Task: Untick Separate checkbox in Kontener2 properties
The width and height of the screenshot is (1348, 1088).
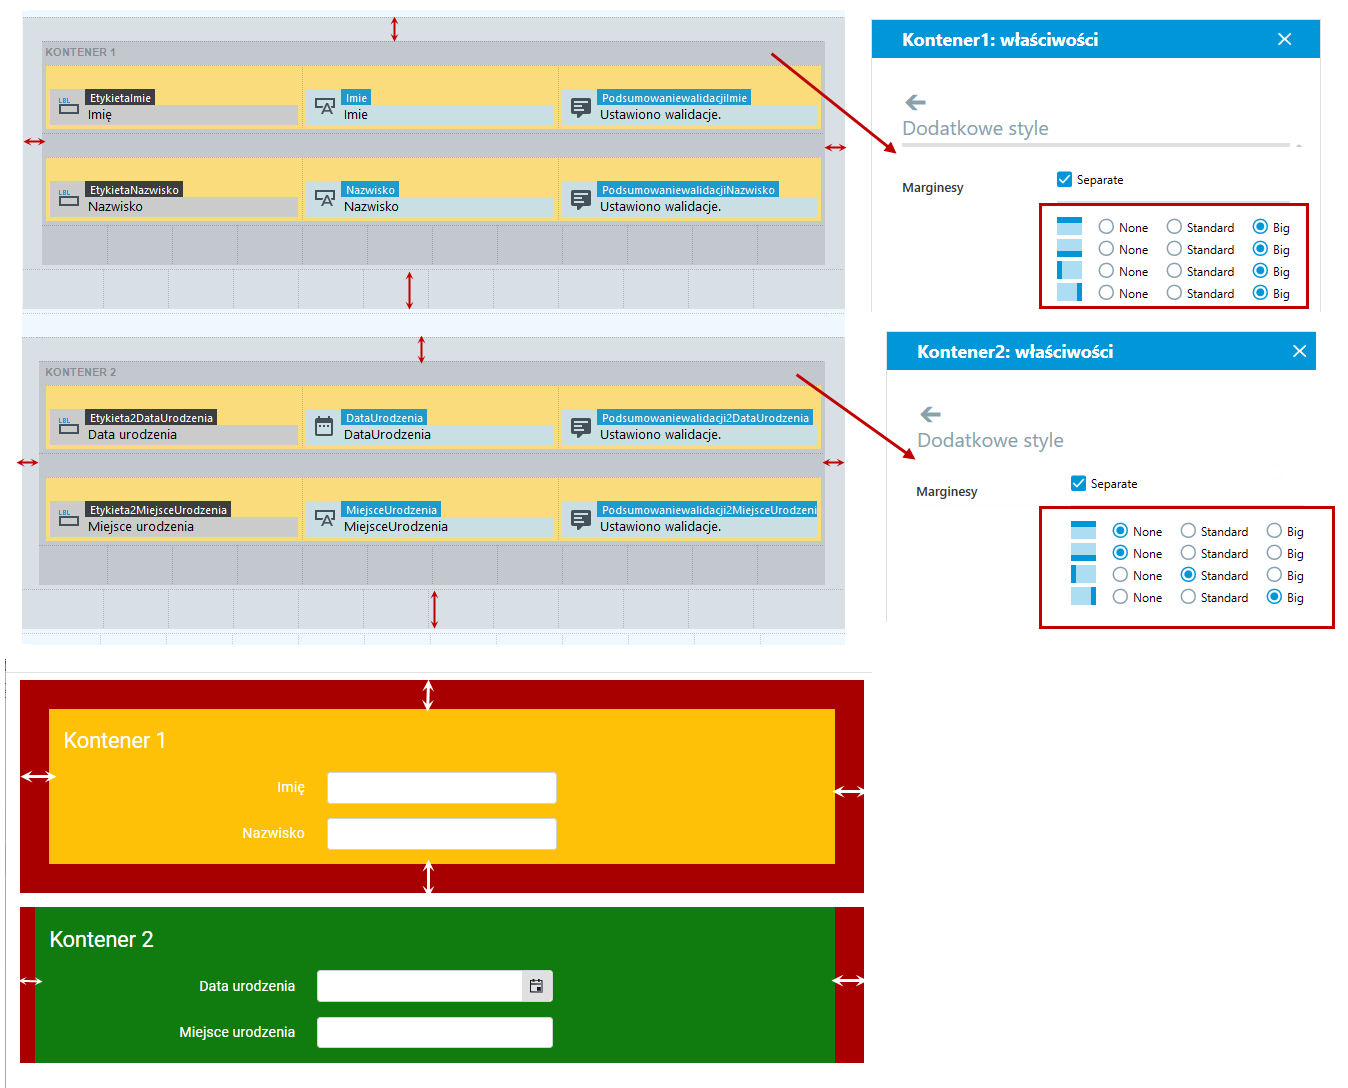Action: (1078, 484)
